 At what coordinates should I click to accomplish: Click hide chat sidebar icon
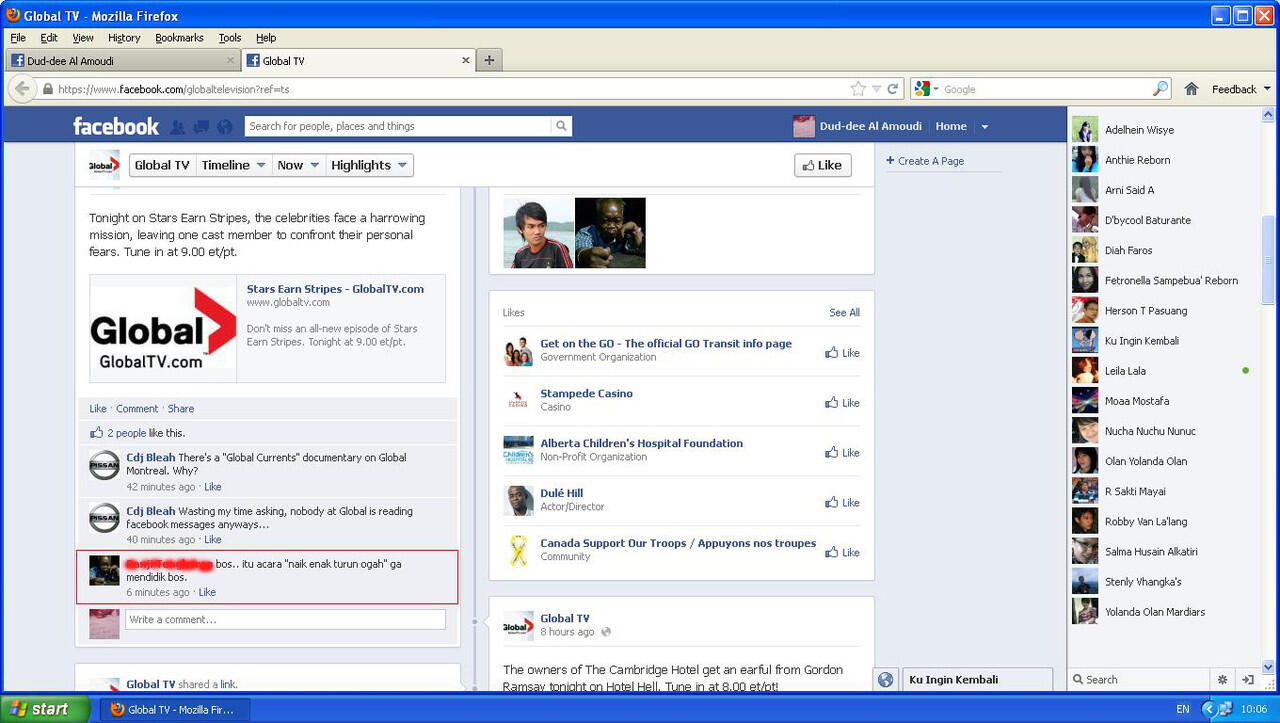coord(1248,679)
